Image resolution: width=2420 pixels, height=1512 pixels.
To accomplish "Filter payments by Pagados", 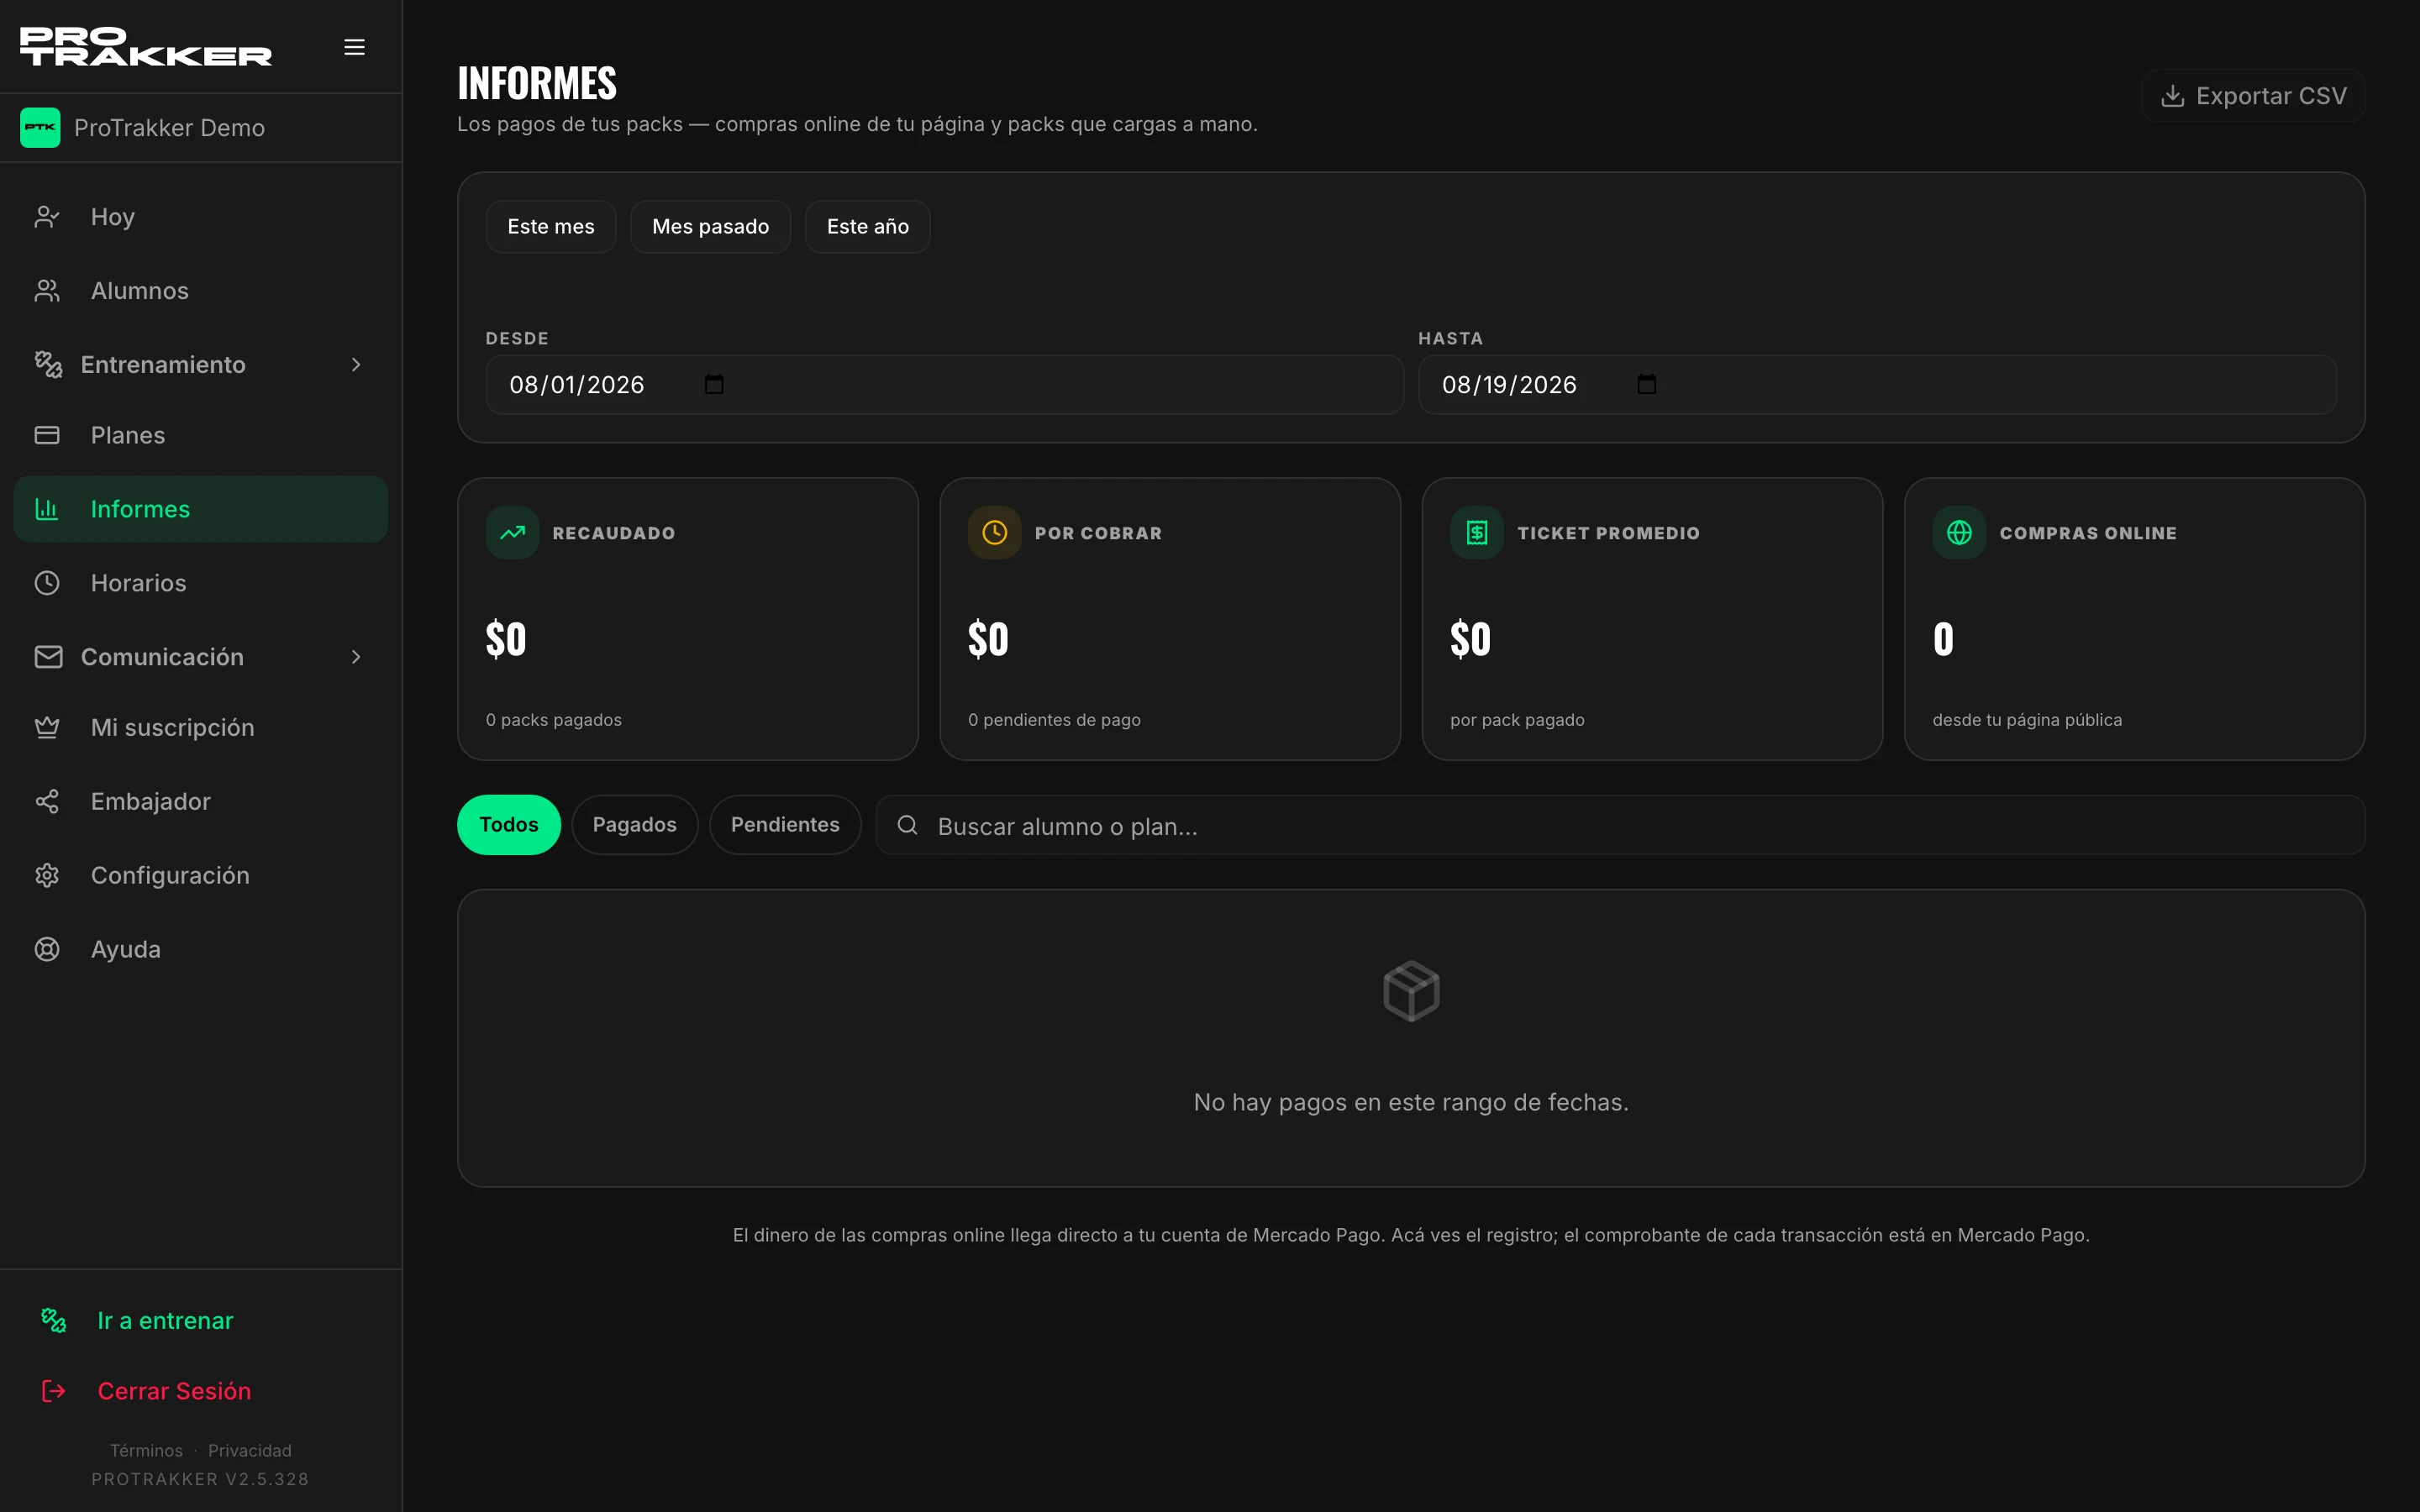I will (635, 825).
